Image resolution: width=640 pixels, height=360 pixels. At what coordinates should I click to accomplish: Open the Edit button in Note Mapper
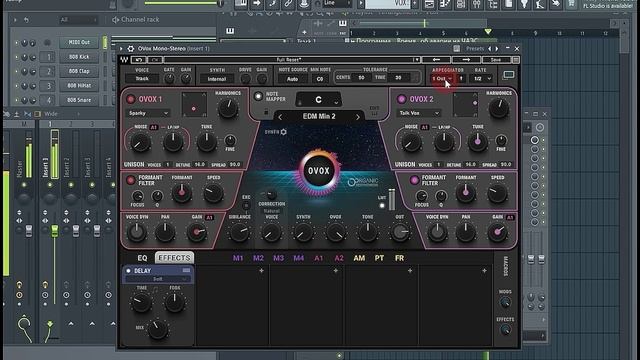click(374, 111)
